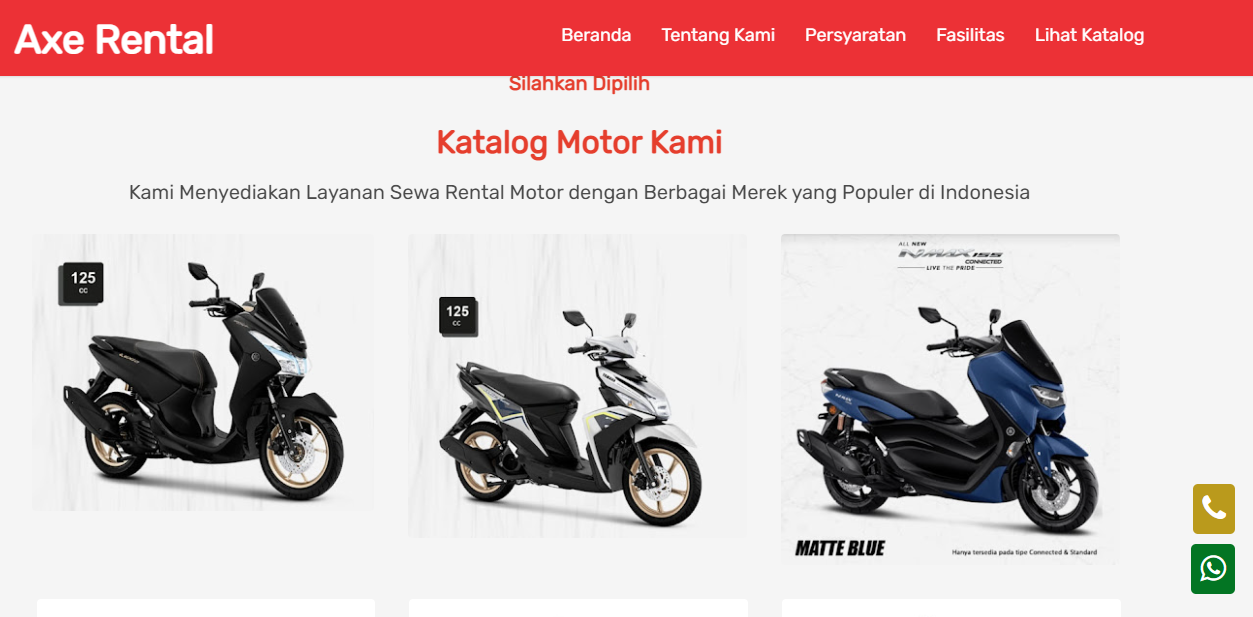The width and height of the screenshot is (1253, 617).
Task: Open the green WhatsApp chat icon
Action: 1213,569
